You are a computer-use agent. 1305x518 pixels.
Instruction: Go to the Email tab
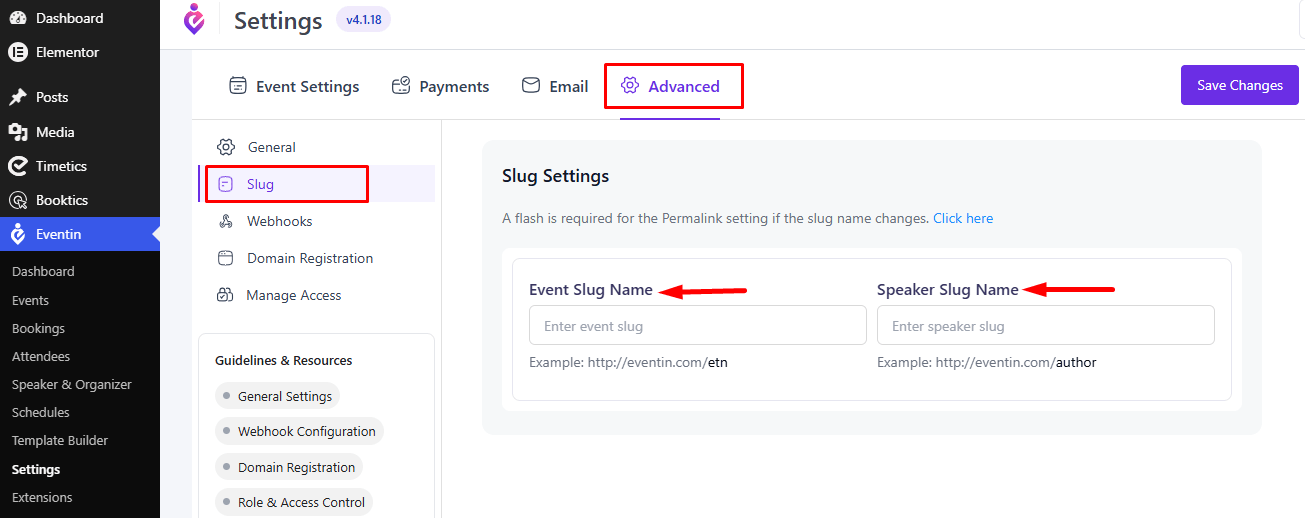[555, 86]
